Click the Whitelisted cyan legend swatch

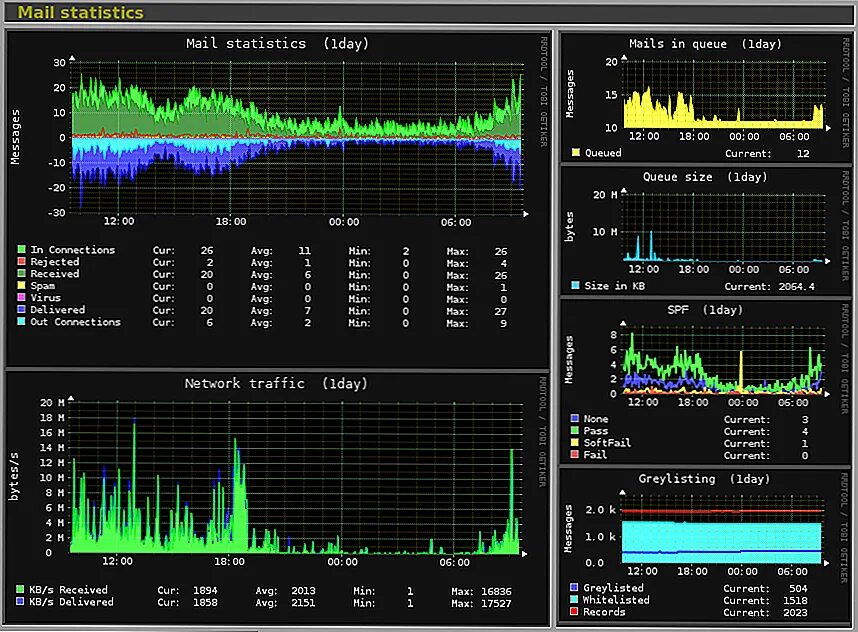[x=574, y=600]
